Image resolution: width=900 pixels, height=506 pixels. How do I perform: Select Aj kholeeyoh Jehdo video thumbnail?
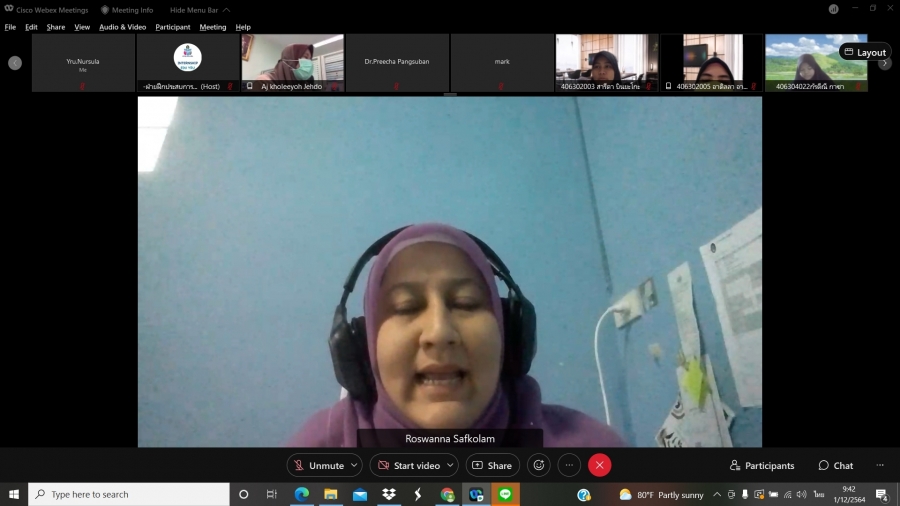click(x=292, y=62)
